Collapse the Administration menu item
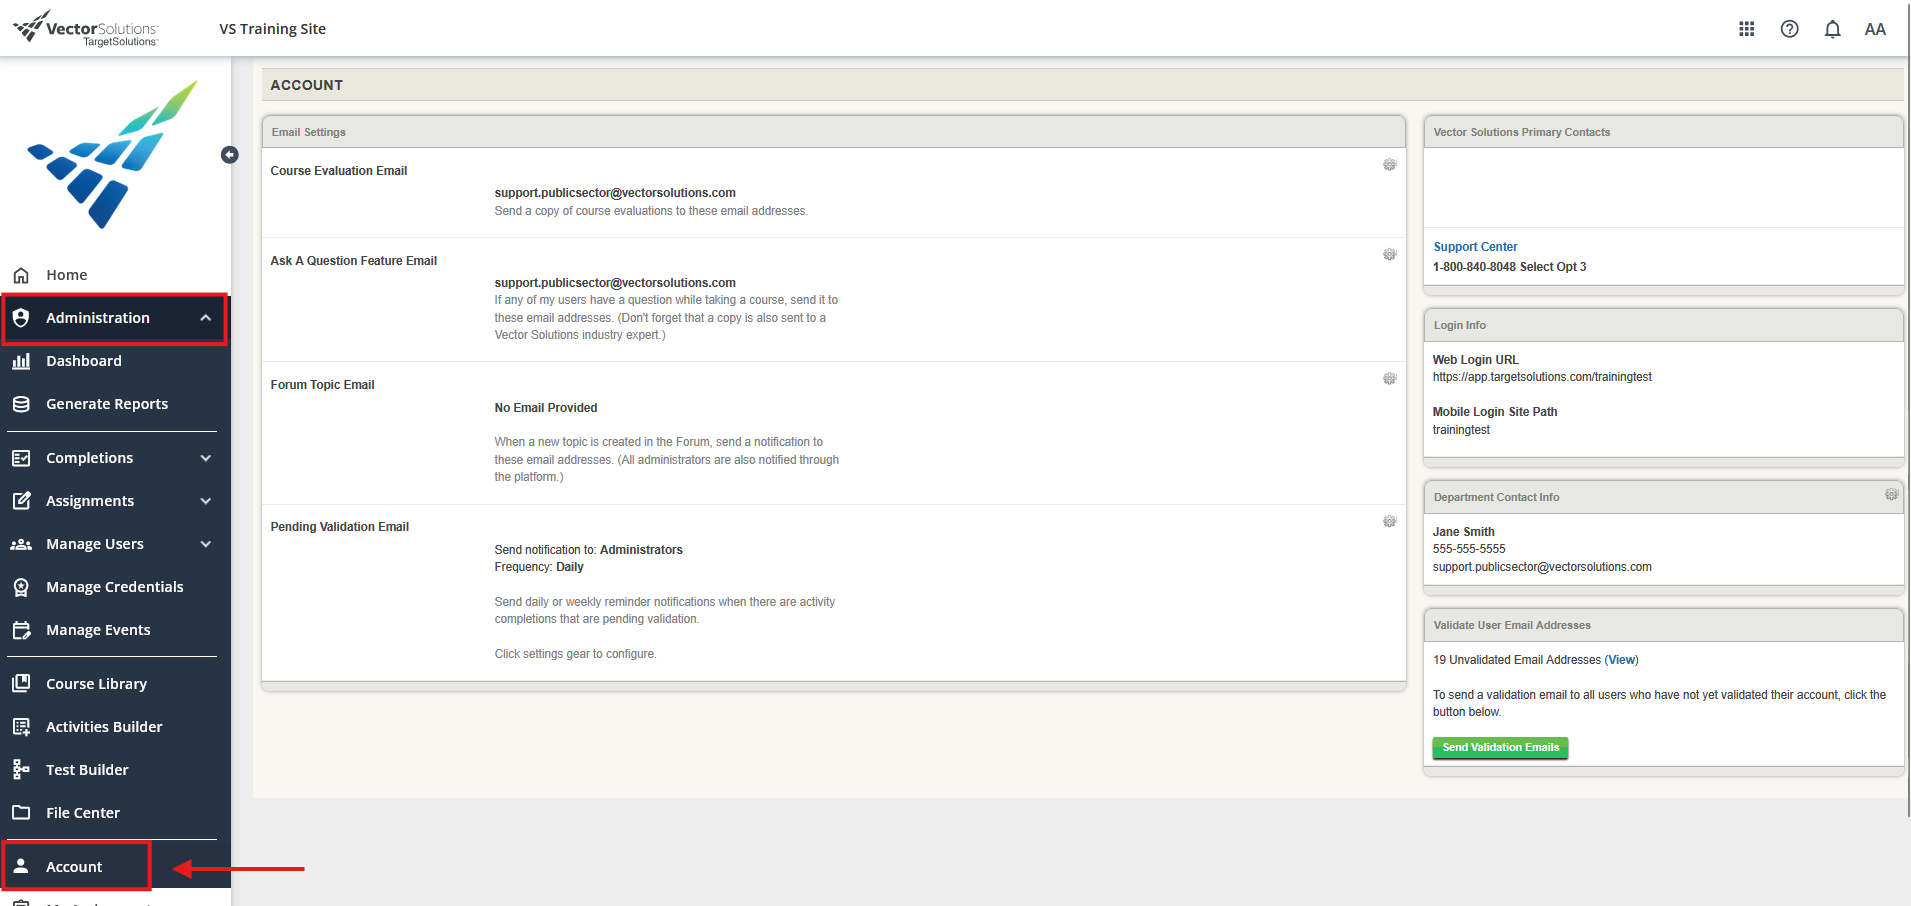 tap(99, 317)
